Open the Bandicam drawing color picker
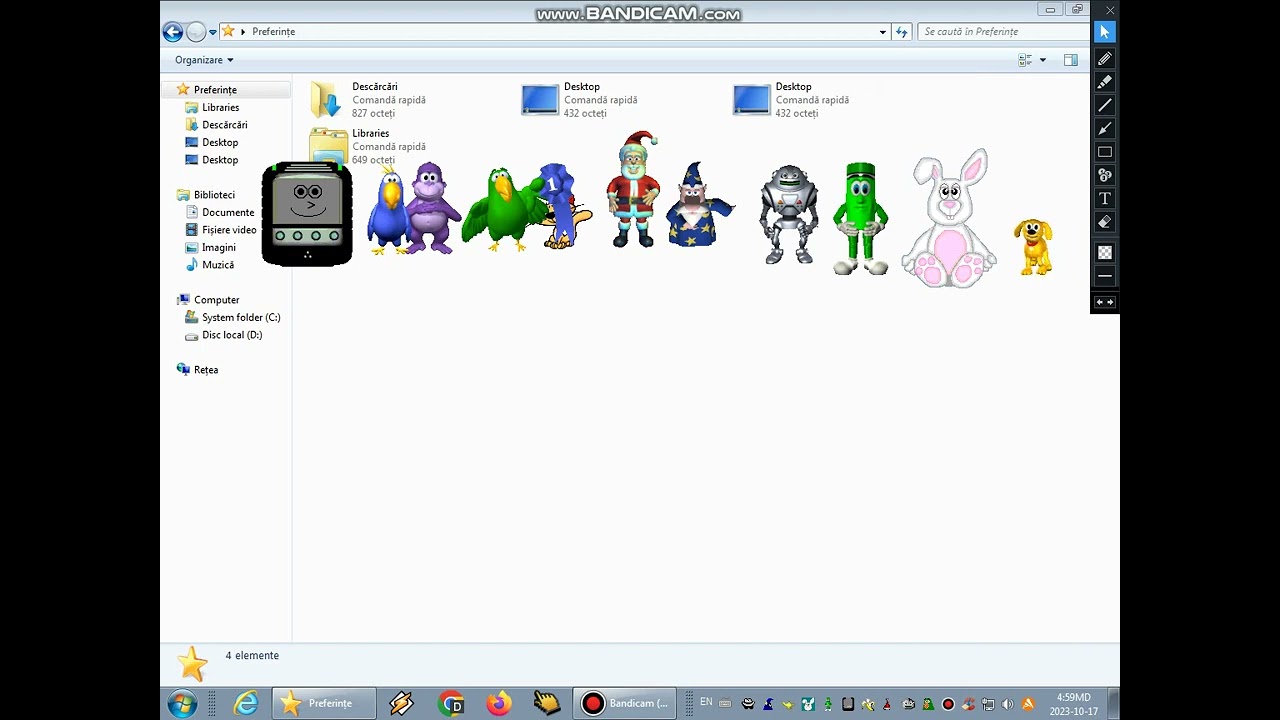 (x=1104, y=252)
